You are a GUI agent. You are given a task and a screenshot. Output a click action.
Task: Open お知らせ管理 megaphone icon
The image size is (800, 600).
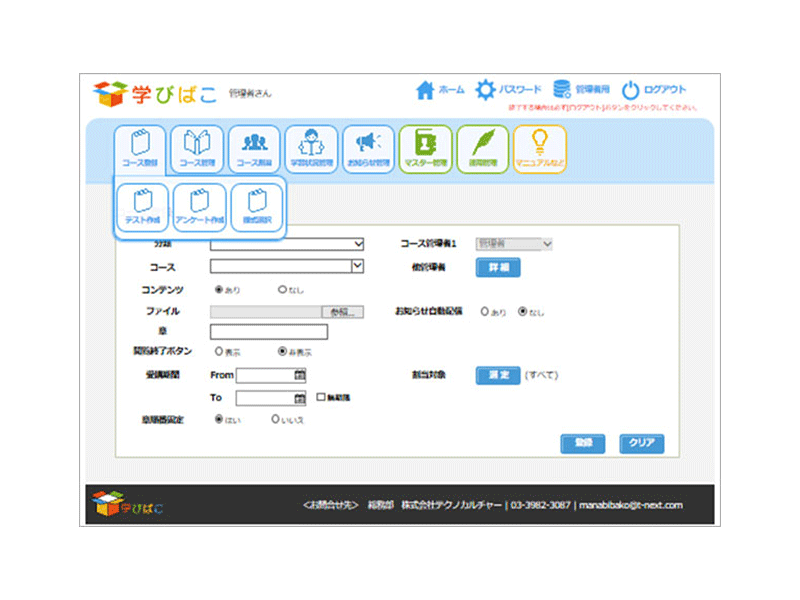[x=368, y=148]
